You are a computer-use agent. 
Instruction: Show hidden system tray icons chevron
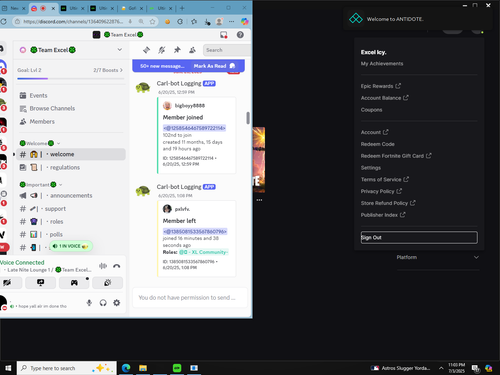point(441,368)
